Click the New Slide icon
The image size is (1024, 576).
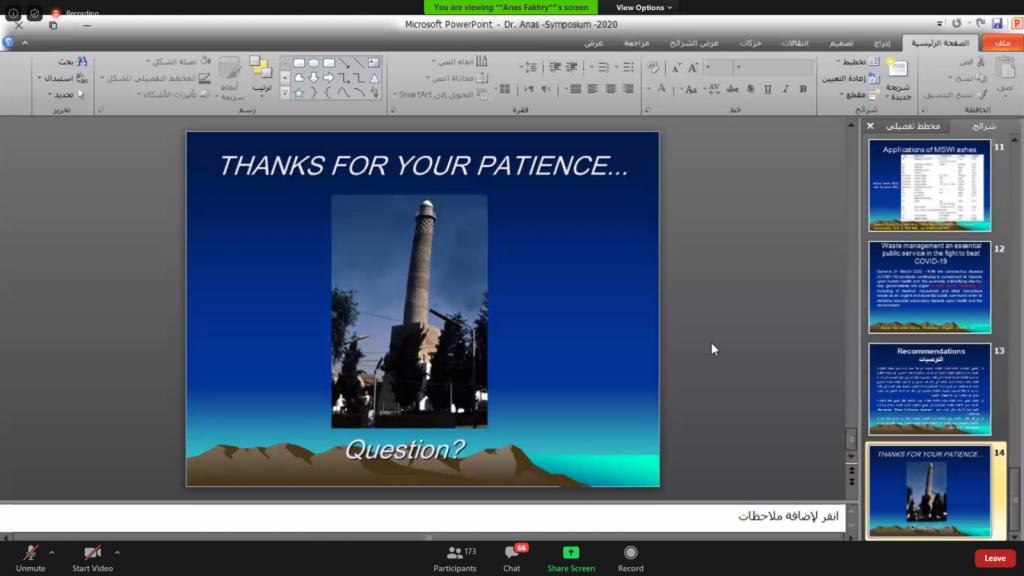click(x=897, y=72)
